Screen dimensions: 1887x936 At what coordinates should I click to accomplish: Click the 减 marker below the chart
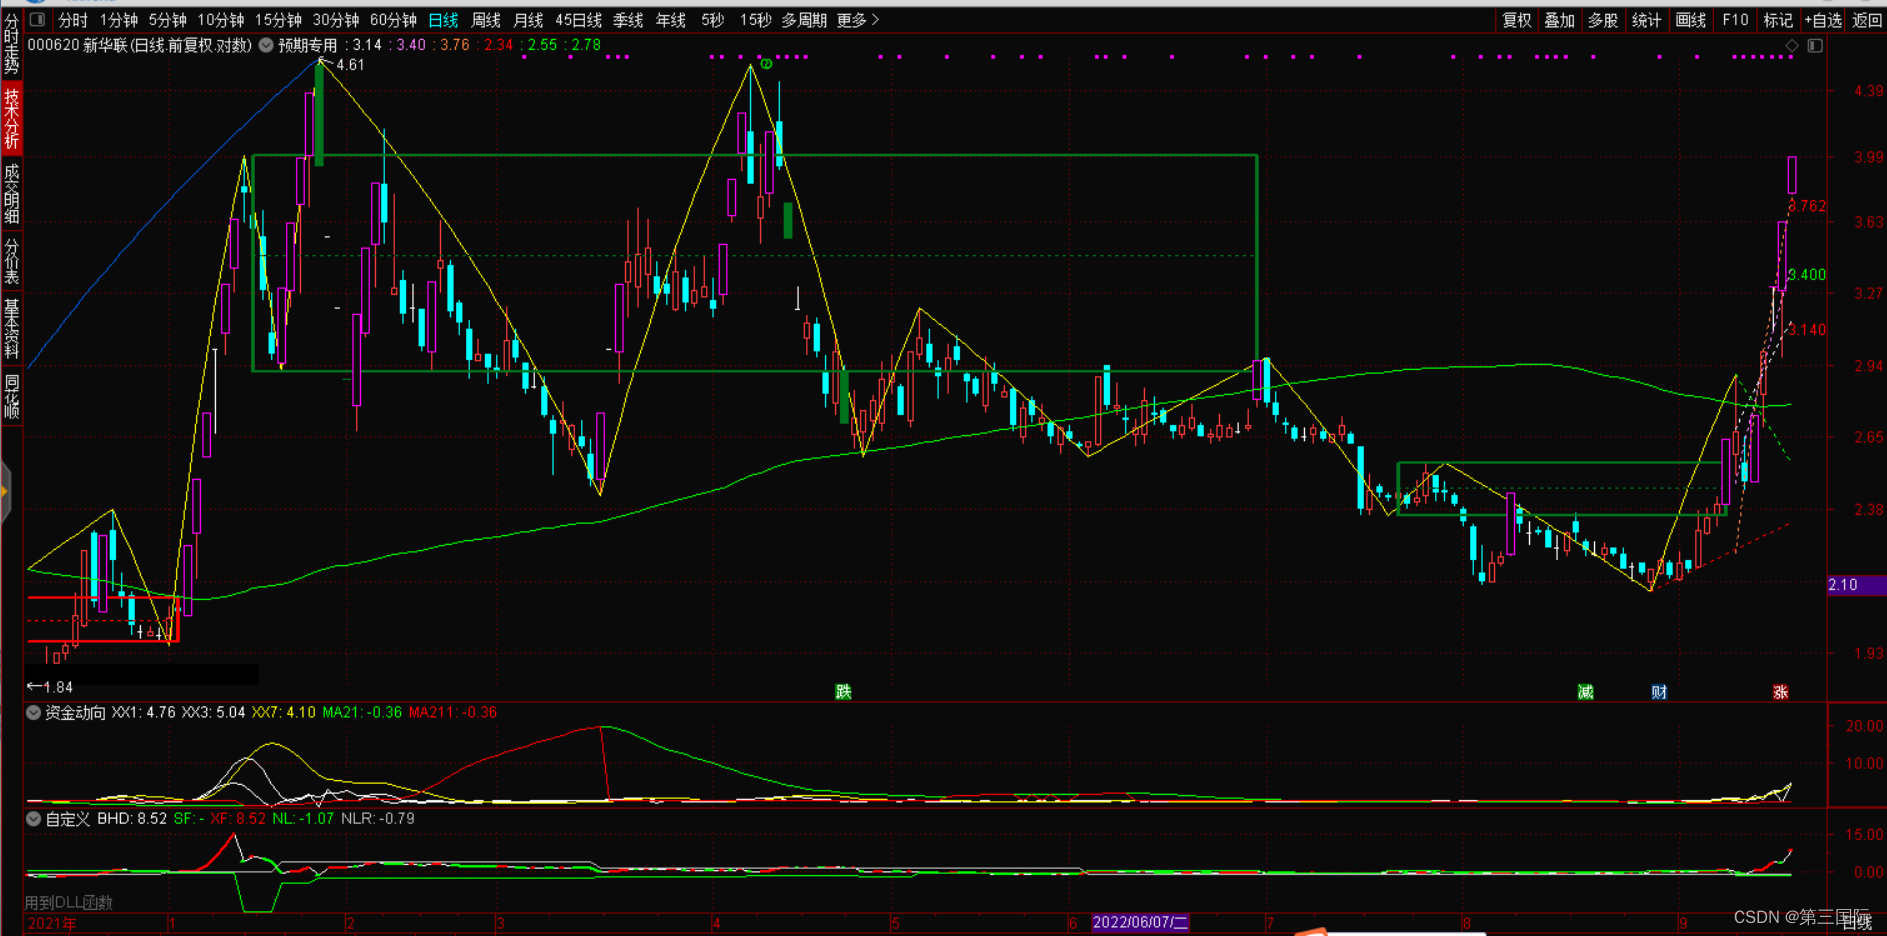pyautogui.click(x=1585, y=691)
